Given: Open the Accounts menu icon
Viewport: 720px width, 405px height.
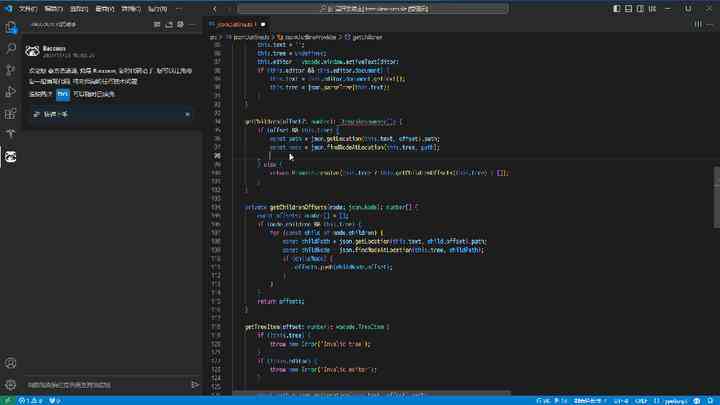Looking at the screenshot, I should [11, 363].
